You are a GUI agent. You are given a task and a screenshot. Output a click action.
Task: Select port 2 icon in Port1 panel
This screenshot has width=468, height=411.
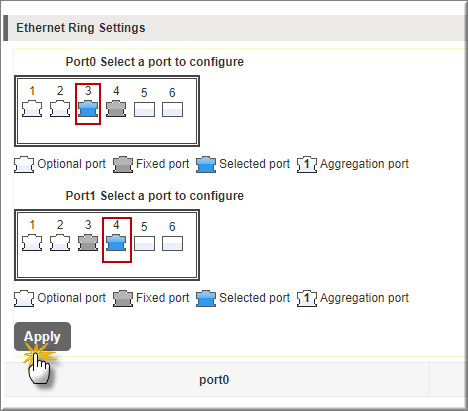60,243
